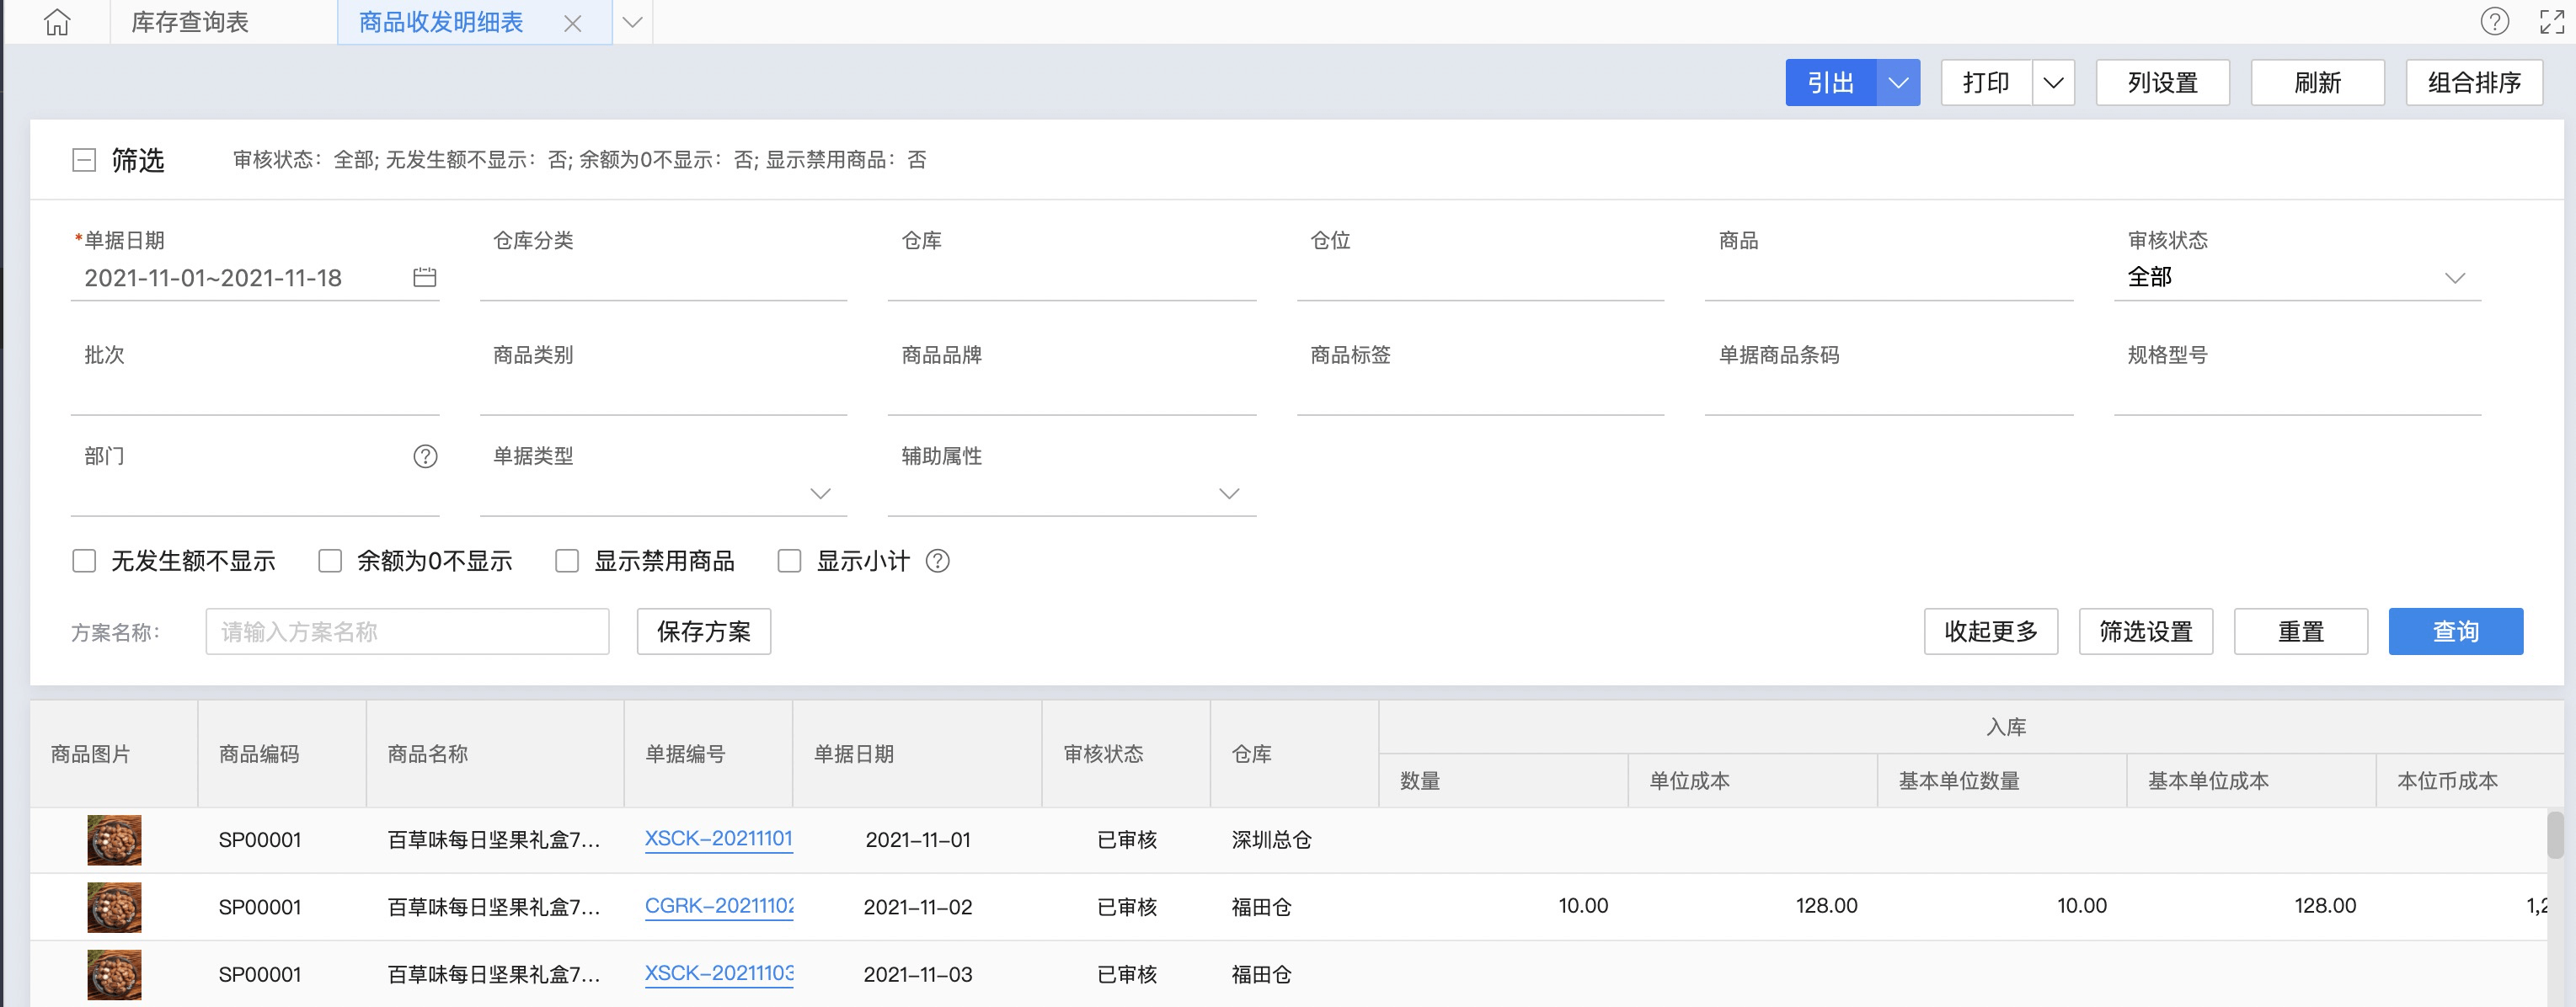Go to the home page icon
The width and height of the screenshot is (2576, 1007).
coord(57,22)
